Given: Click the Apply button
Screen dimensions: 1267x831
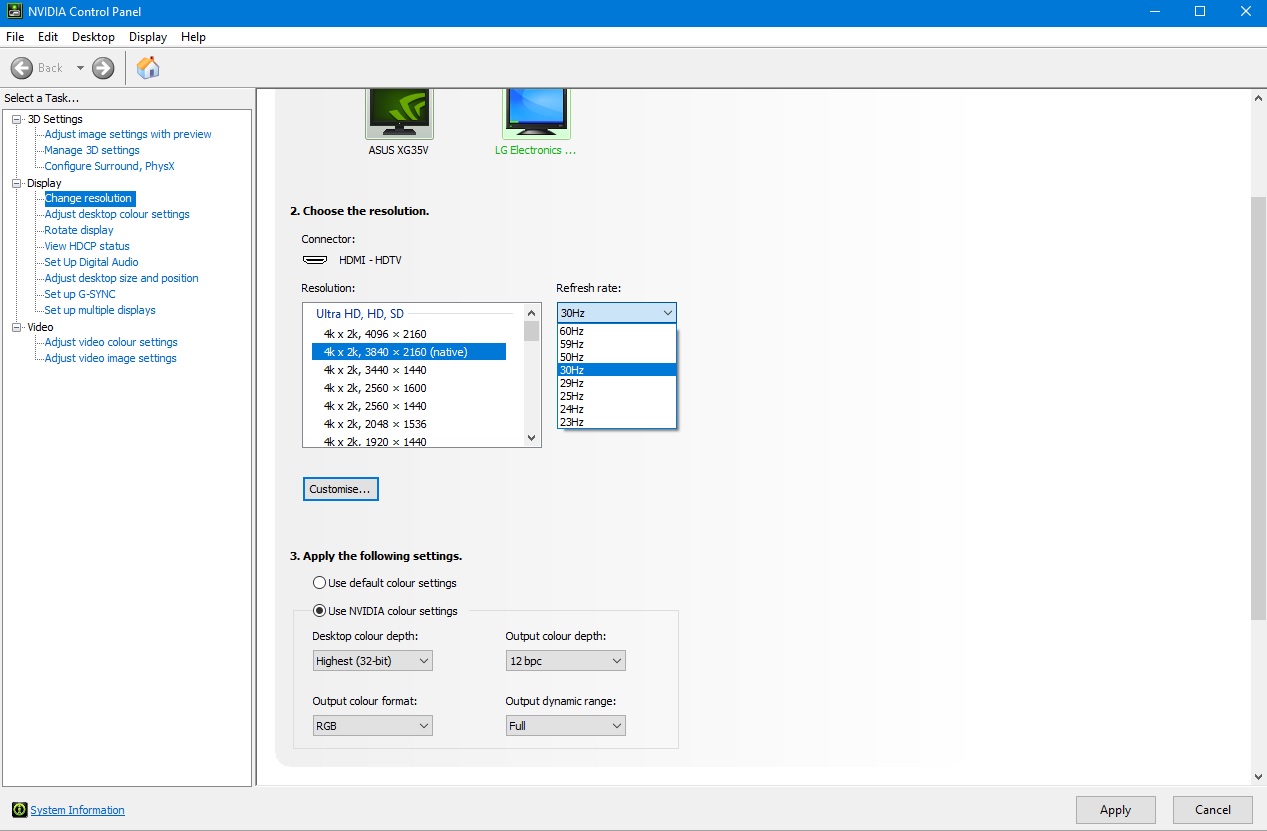Looking at the screenshot, I should point(1115,810).
